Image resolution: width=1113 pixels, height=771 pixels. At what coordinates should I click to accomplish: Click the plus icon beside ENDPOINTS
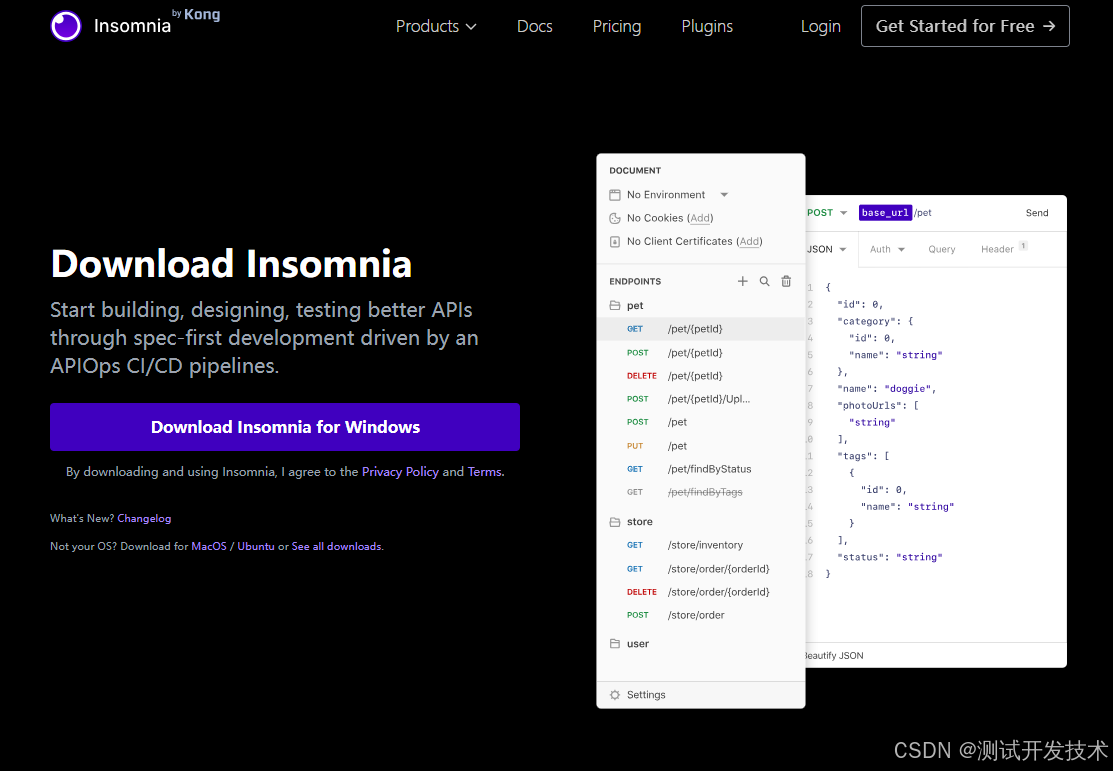click(742, 281)
